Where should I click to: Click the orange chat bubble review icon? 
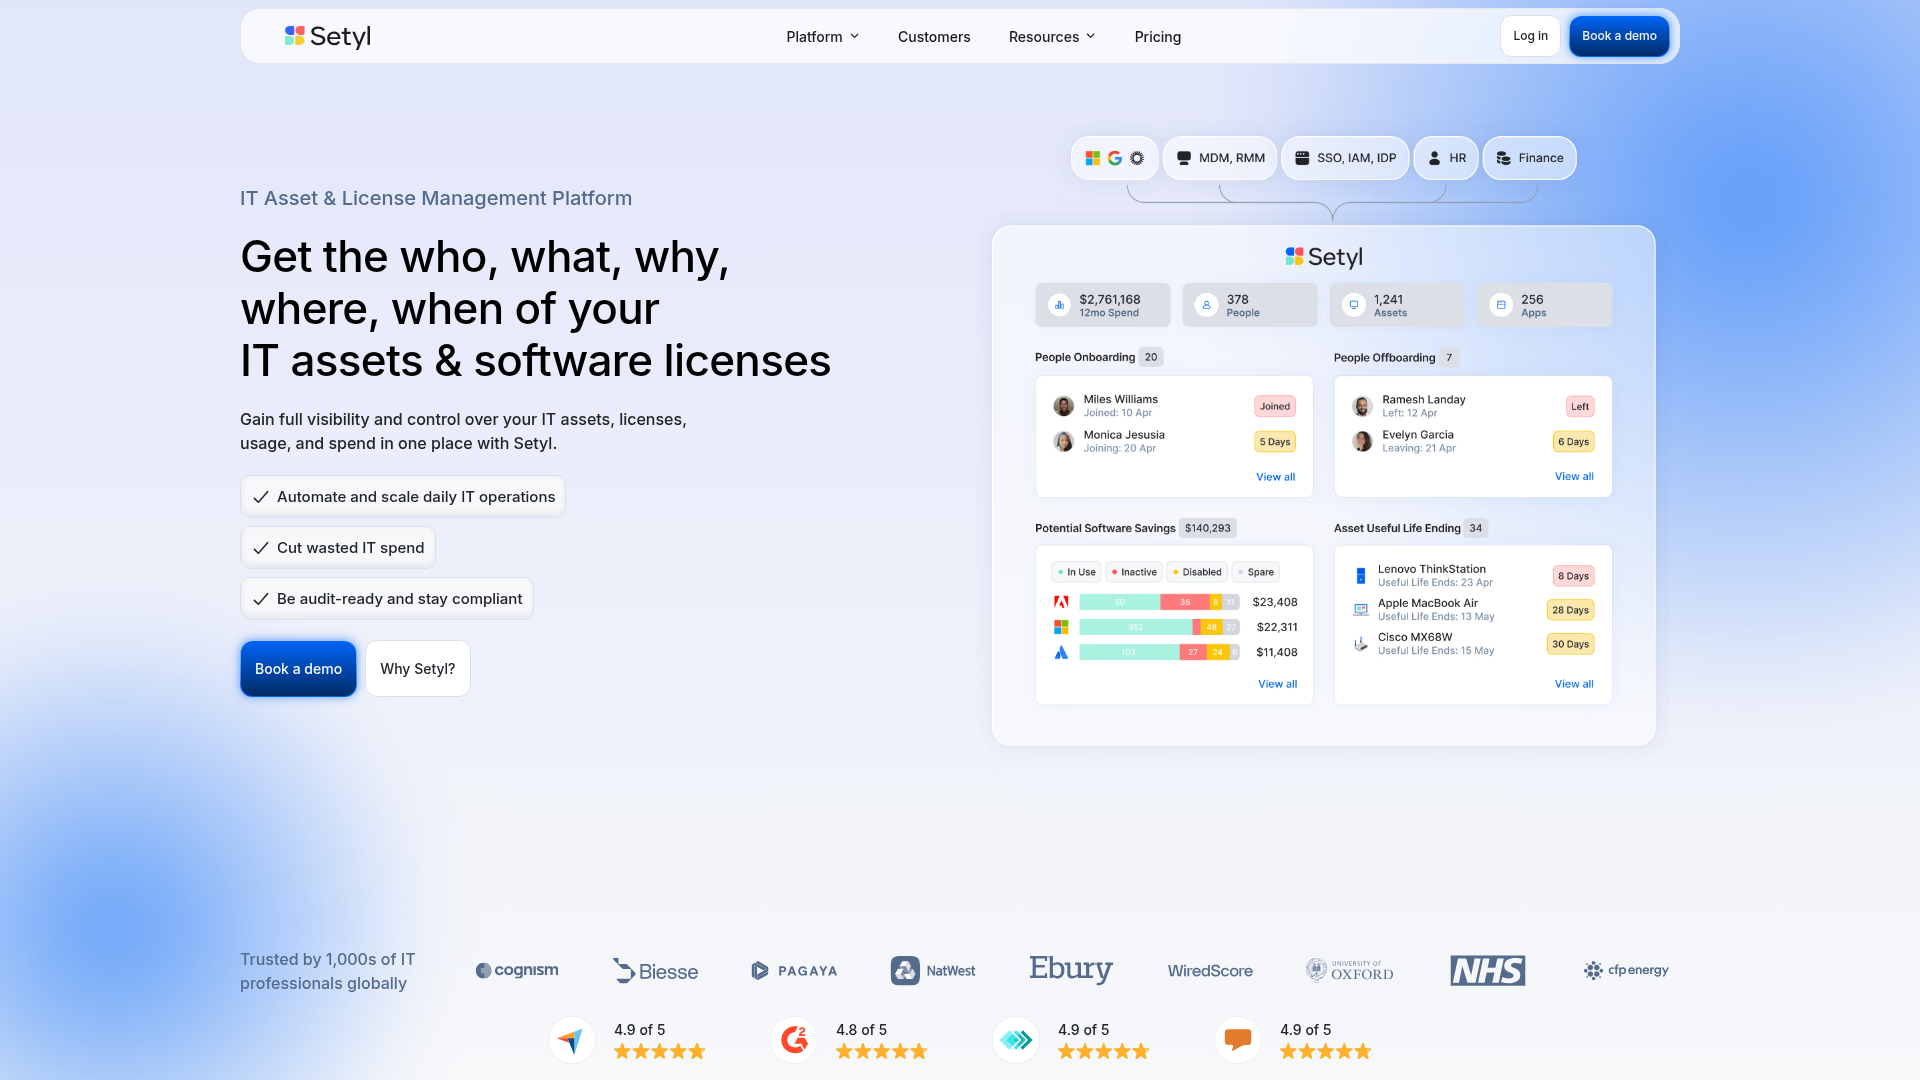coord(1238,1040)
